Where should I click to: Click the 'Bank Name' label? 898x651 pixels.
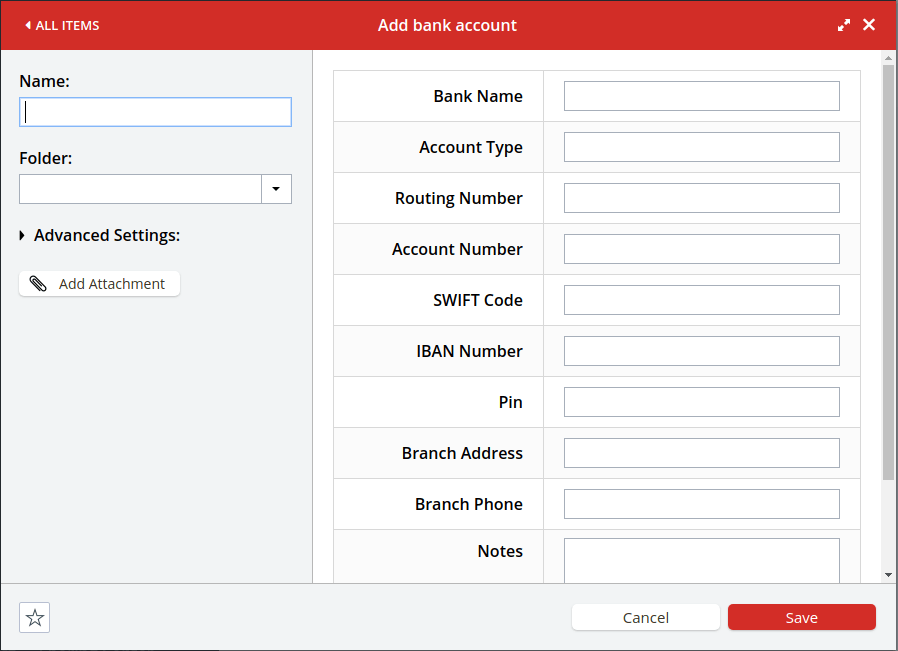pyautogui.click(x=478, y=96)
